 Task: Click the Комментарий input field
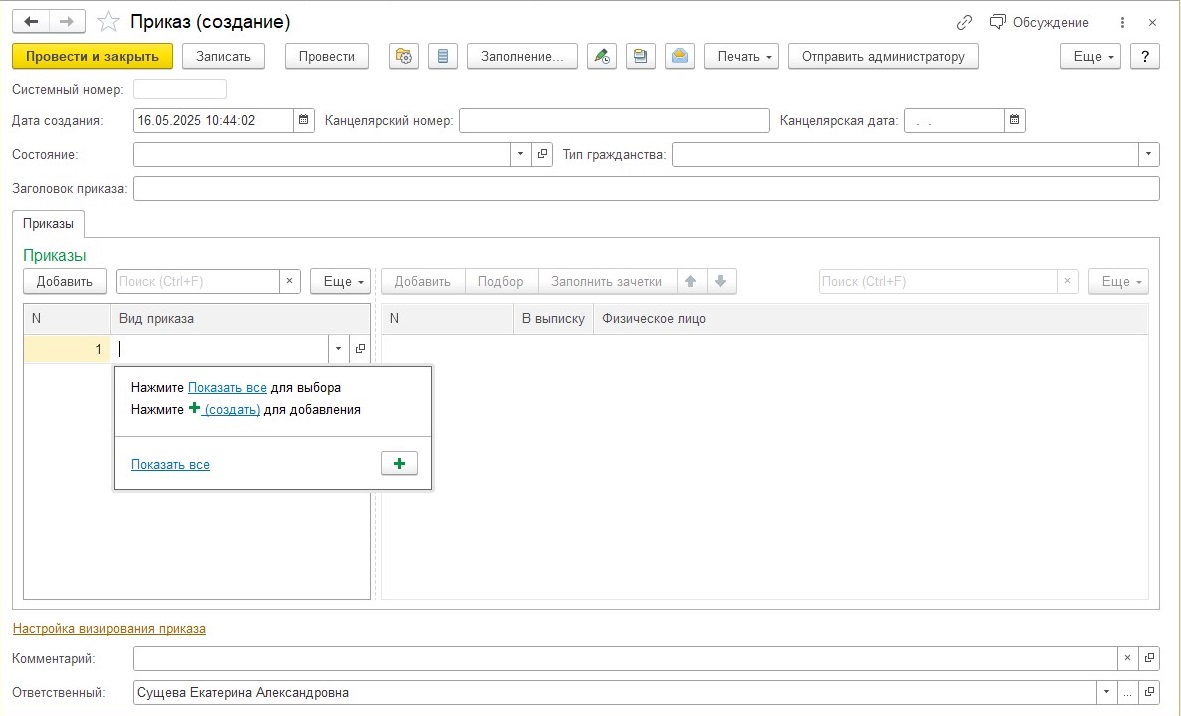625,658
